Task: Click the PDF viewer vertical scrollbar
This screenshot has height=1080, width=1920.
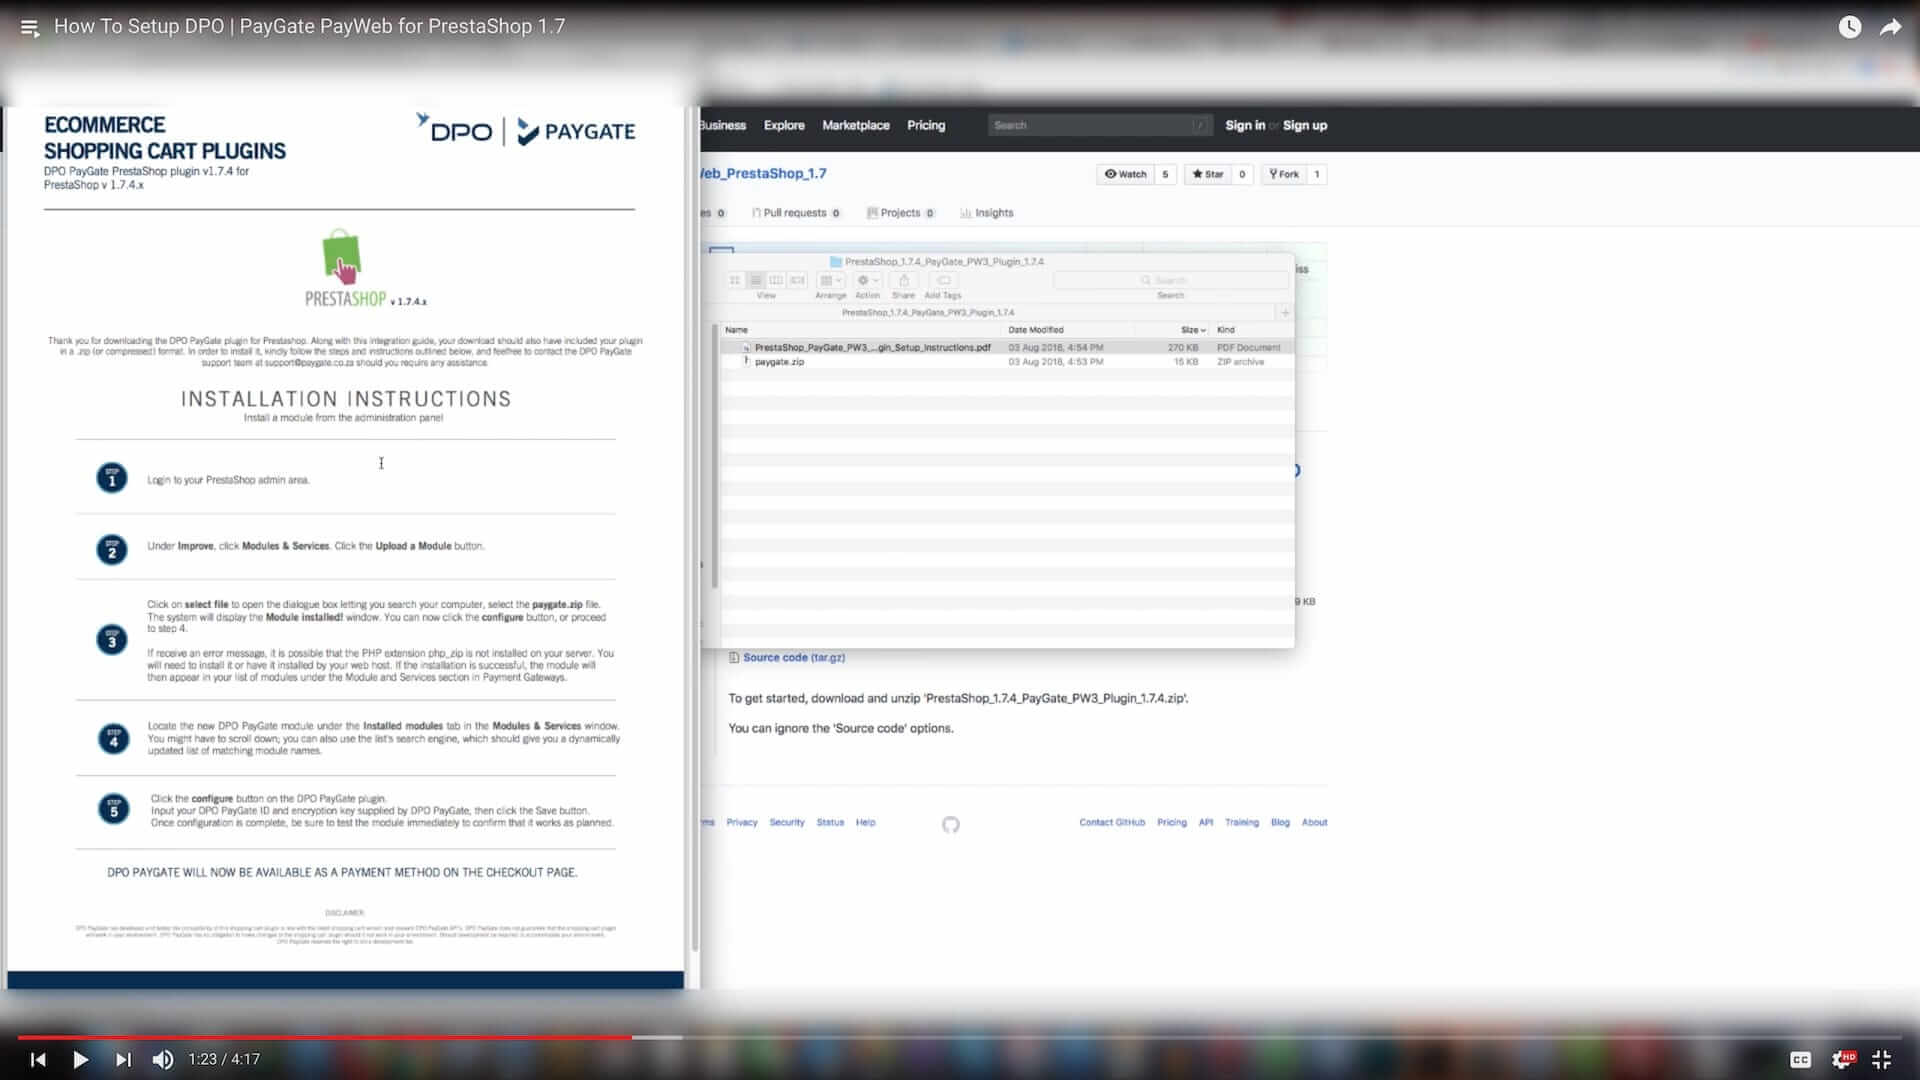Action: click(694, 530)
